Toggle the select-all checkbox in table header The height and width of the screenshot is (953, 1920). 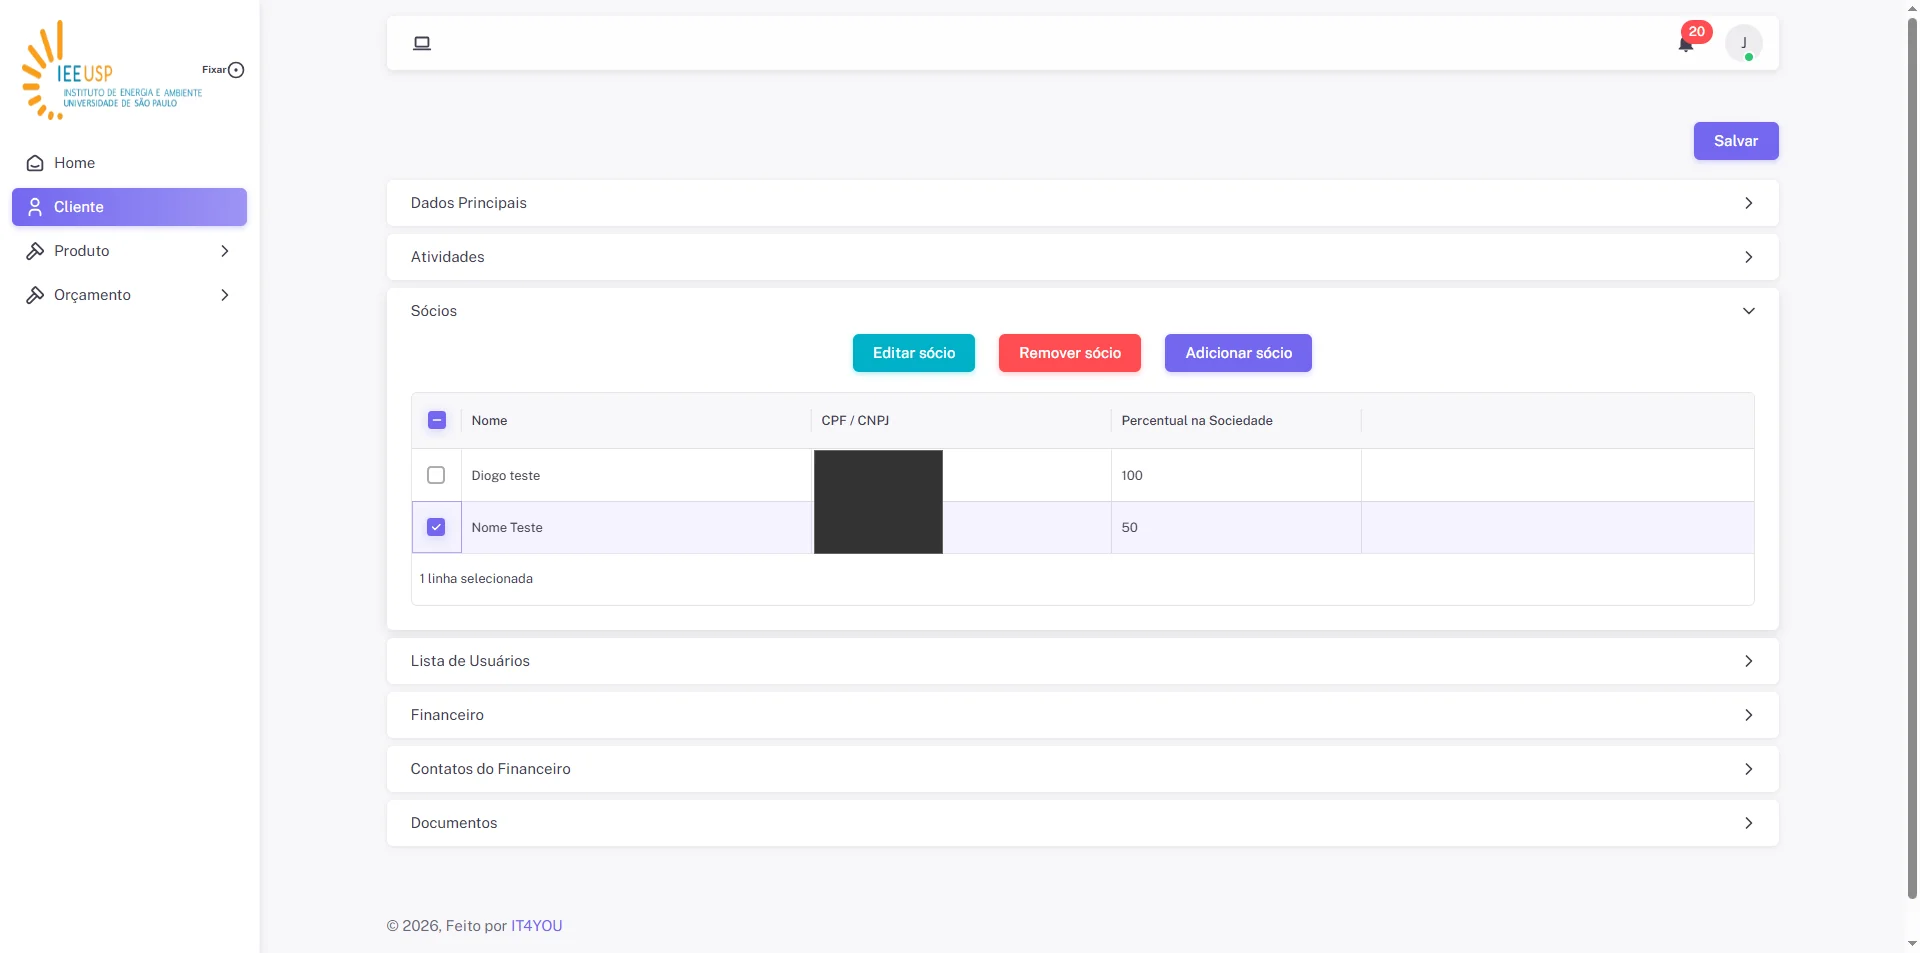click(x=437, y=420)
